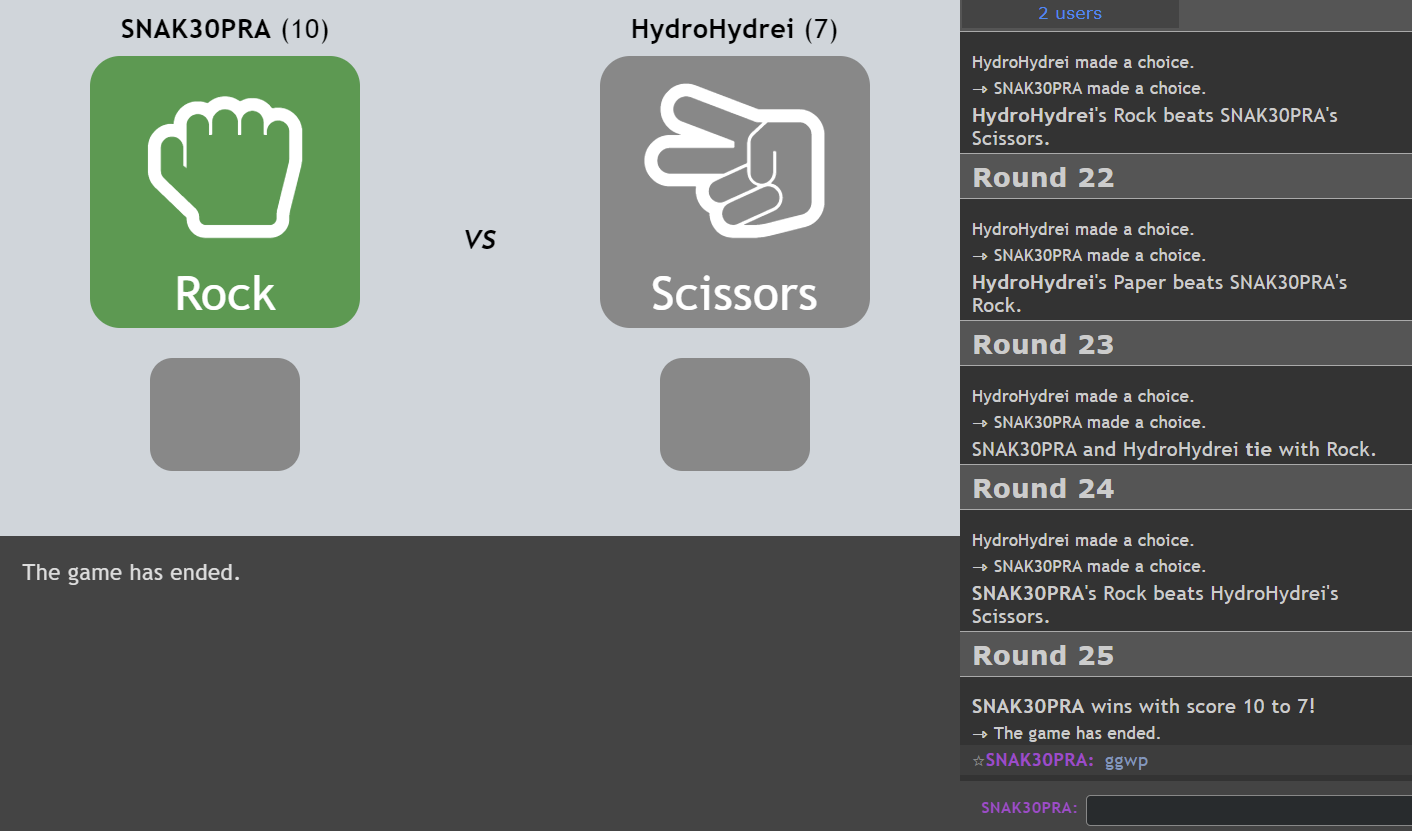Viewport: 1412px width, 831px height.
Task: Click 'HydroHydrei's Paper beats SNAK30PRA's Rock.'
Action: (1159, 294)
